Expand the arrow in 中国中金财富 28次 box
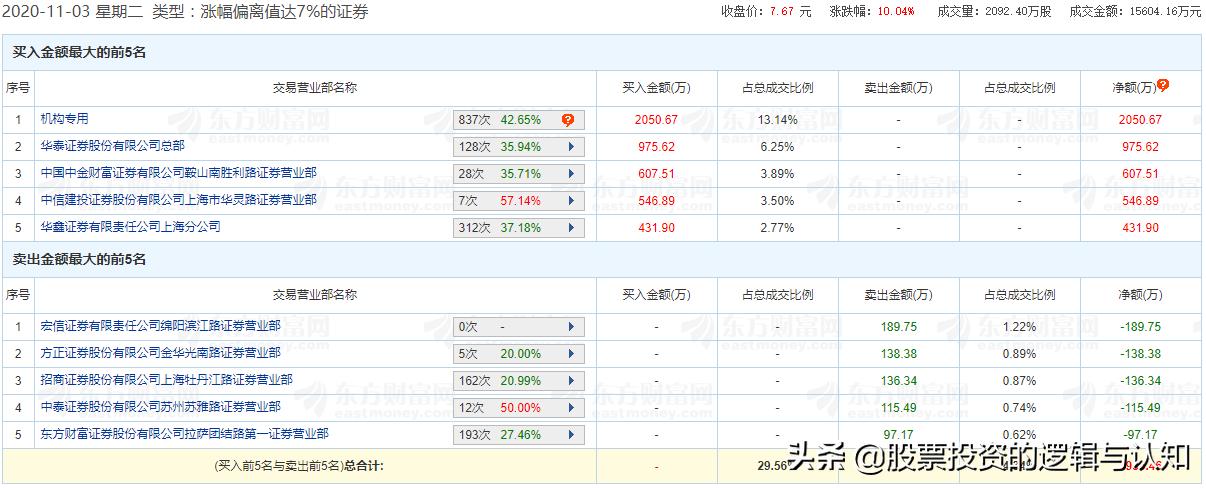Viewport: 1206px width, 488px height. point(571,174)
